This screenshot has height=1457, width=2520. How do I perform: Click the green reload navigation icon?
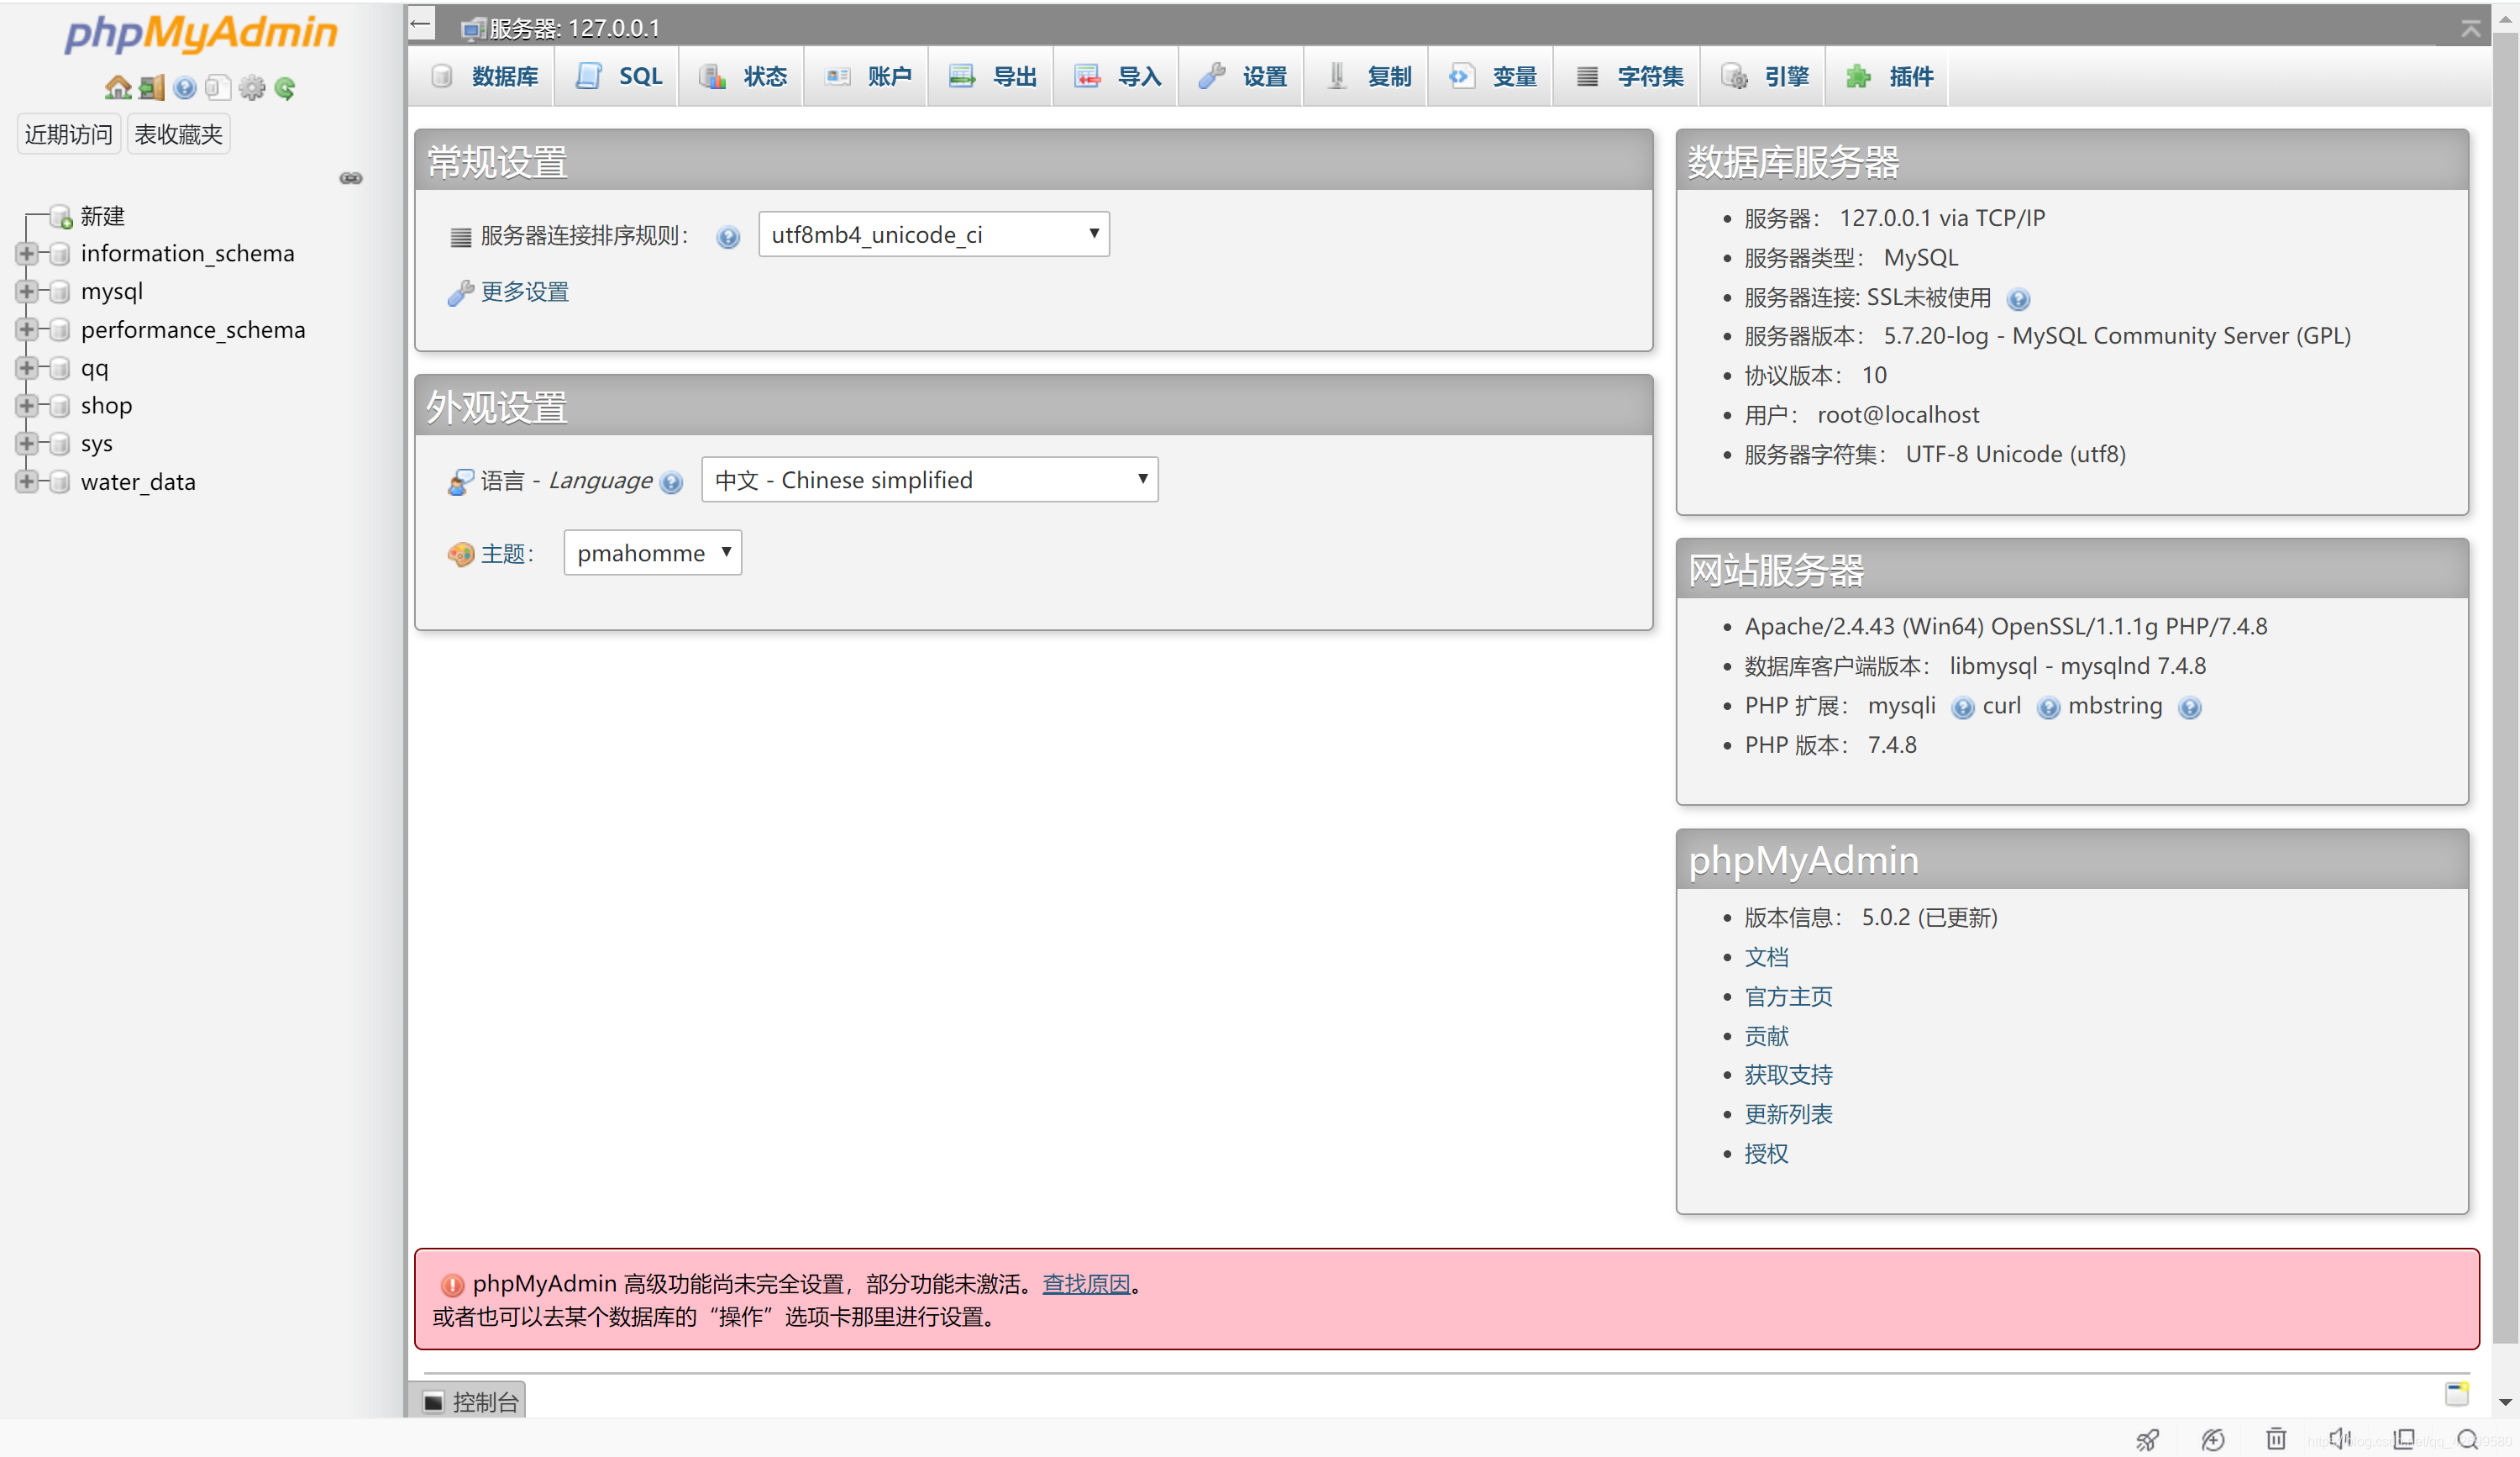click(285, 88)
